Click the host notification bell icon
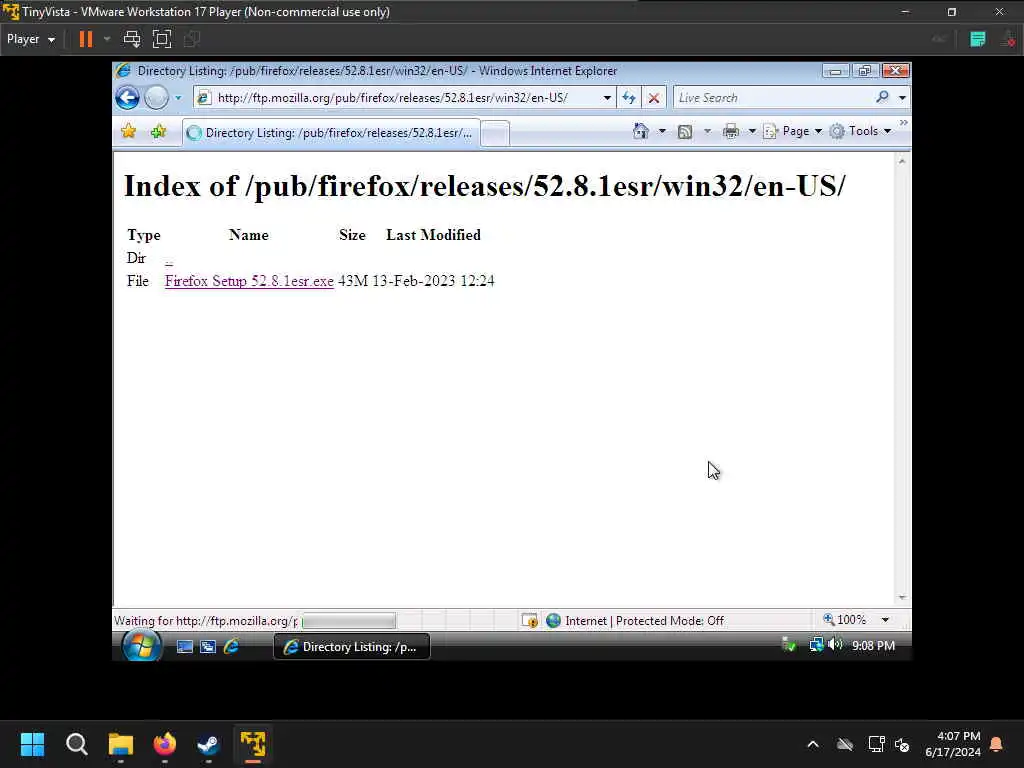1024x768 pixels. [997, 744]
